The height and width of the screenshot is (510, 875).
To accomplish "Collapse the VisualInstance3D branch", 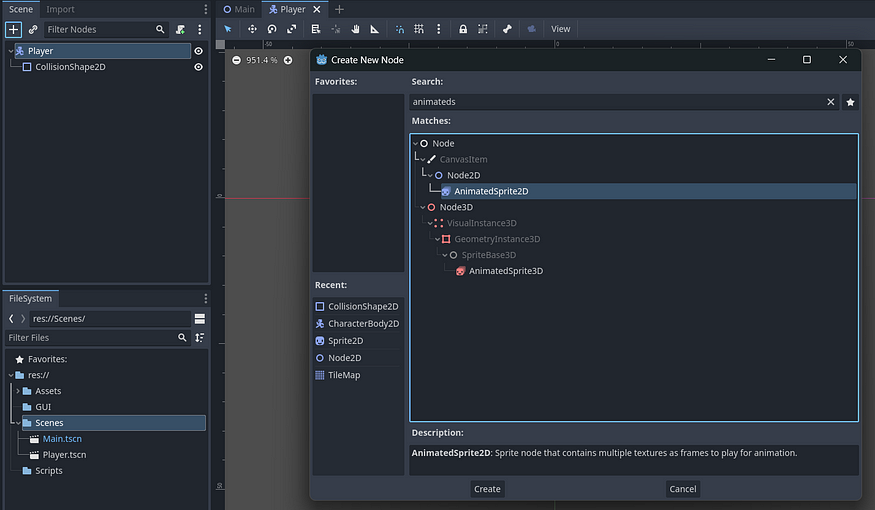I will click(x=430, y=223).
